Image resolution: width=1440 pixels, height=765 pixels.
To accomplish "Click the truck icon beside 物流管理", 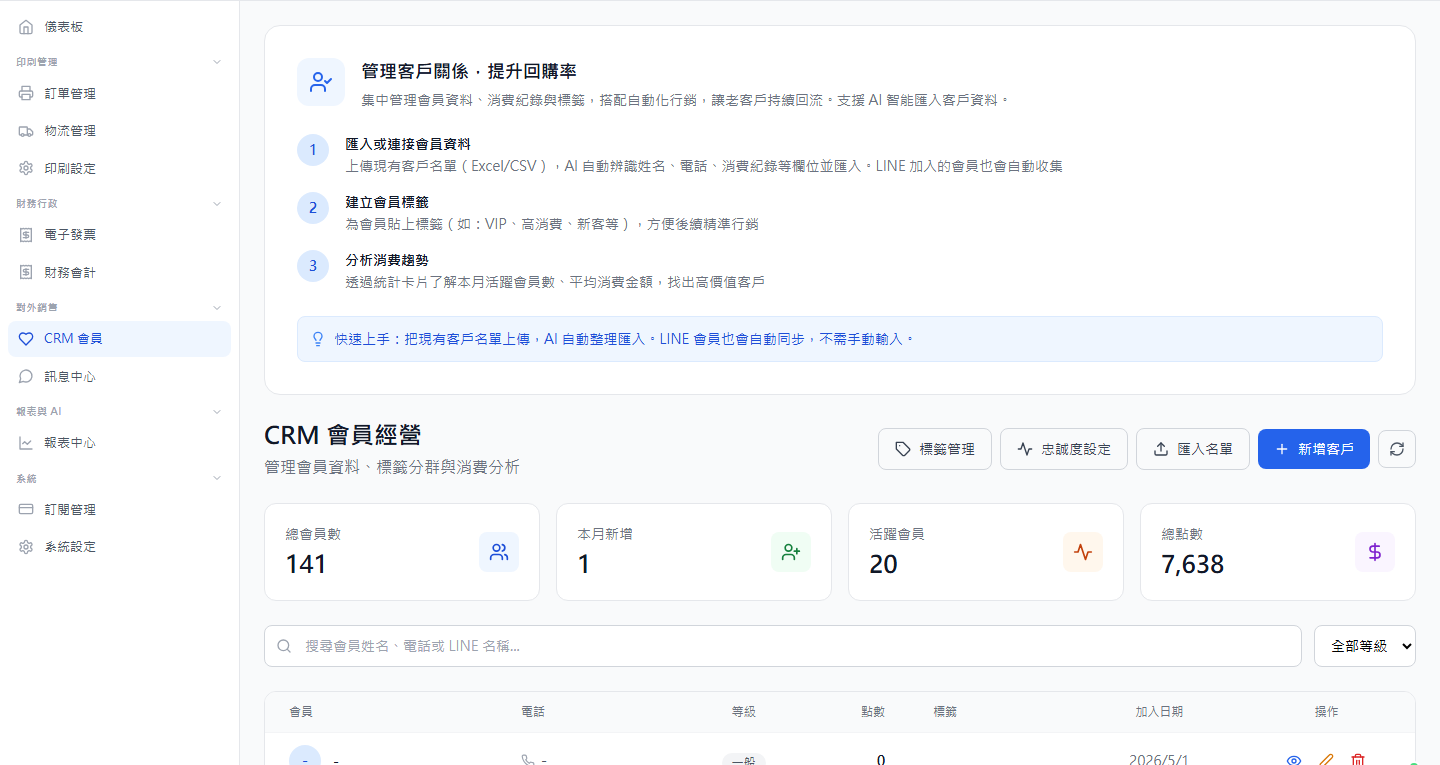I will [26, 131].
